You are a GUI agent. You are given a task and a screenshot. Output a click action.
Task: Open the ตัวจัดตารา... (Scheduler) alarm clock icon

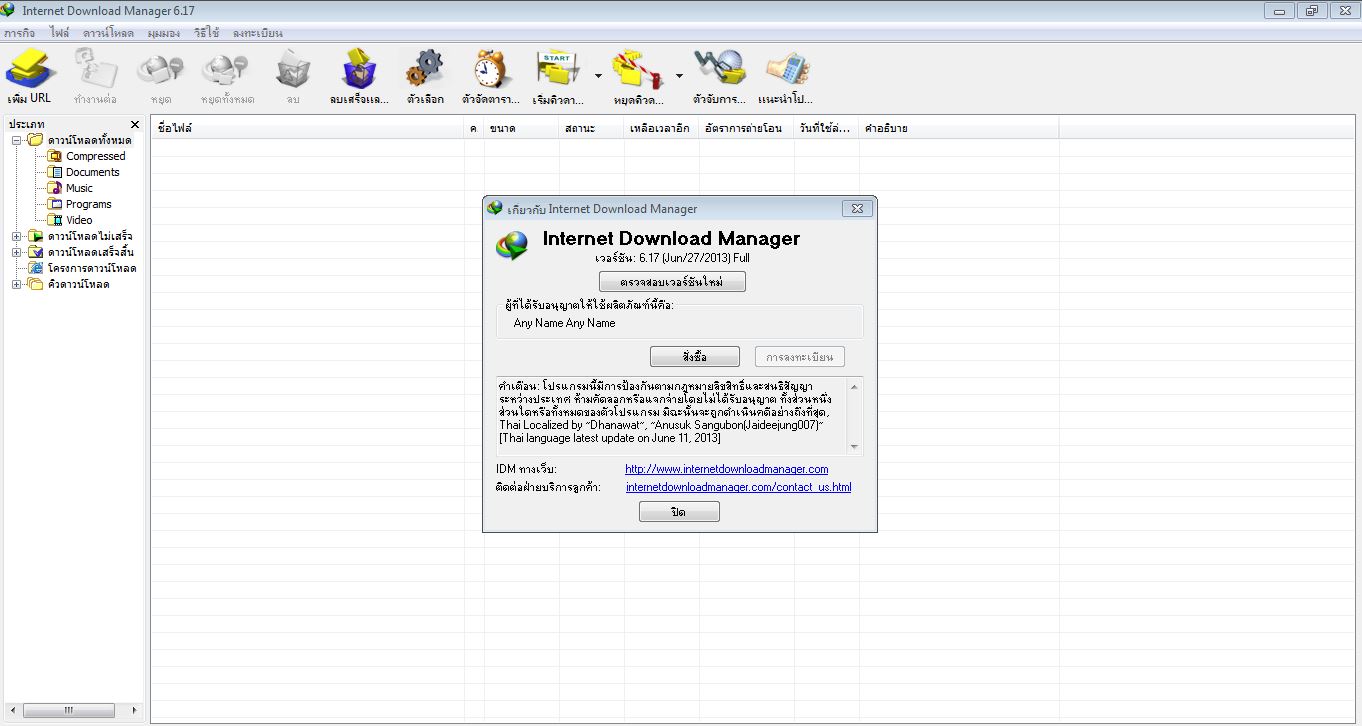[x=491, y=69]
